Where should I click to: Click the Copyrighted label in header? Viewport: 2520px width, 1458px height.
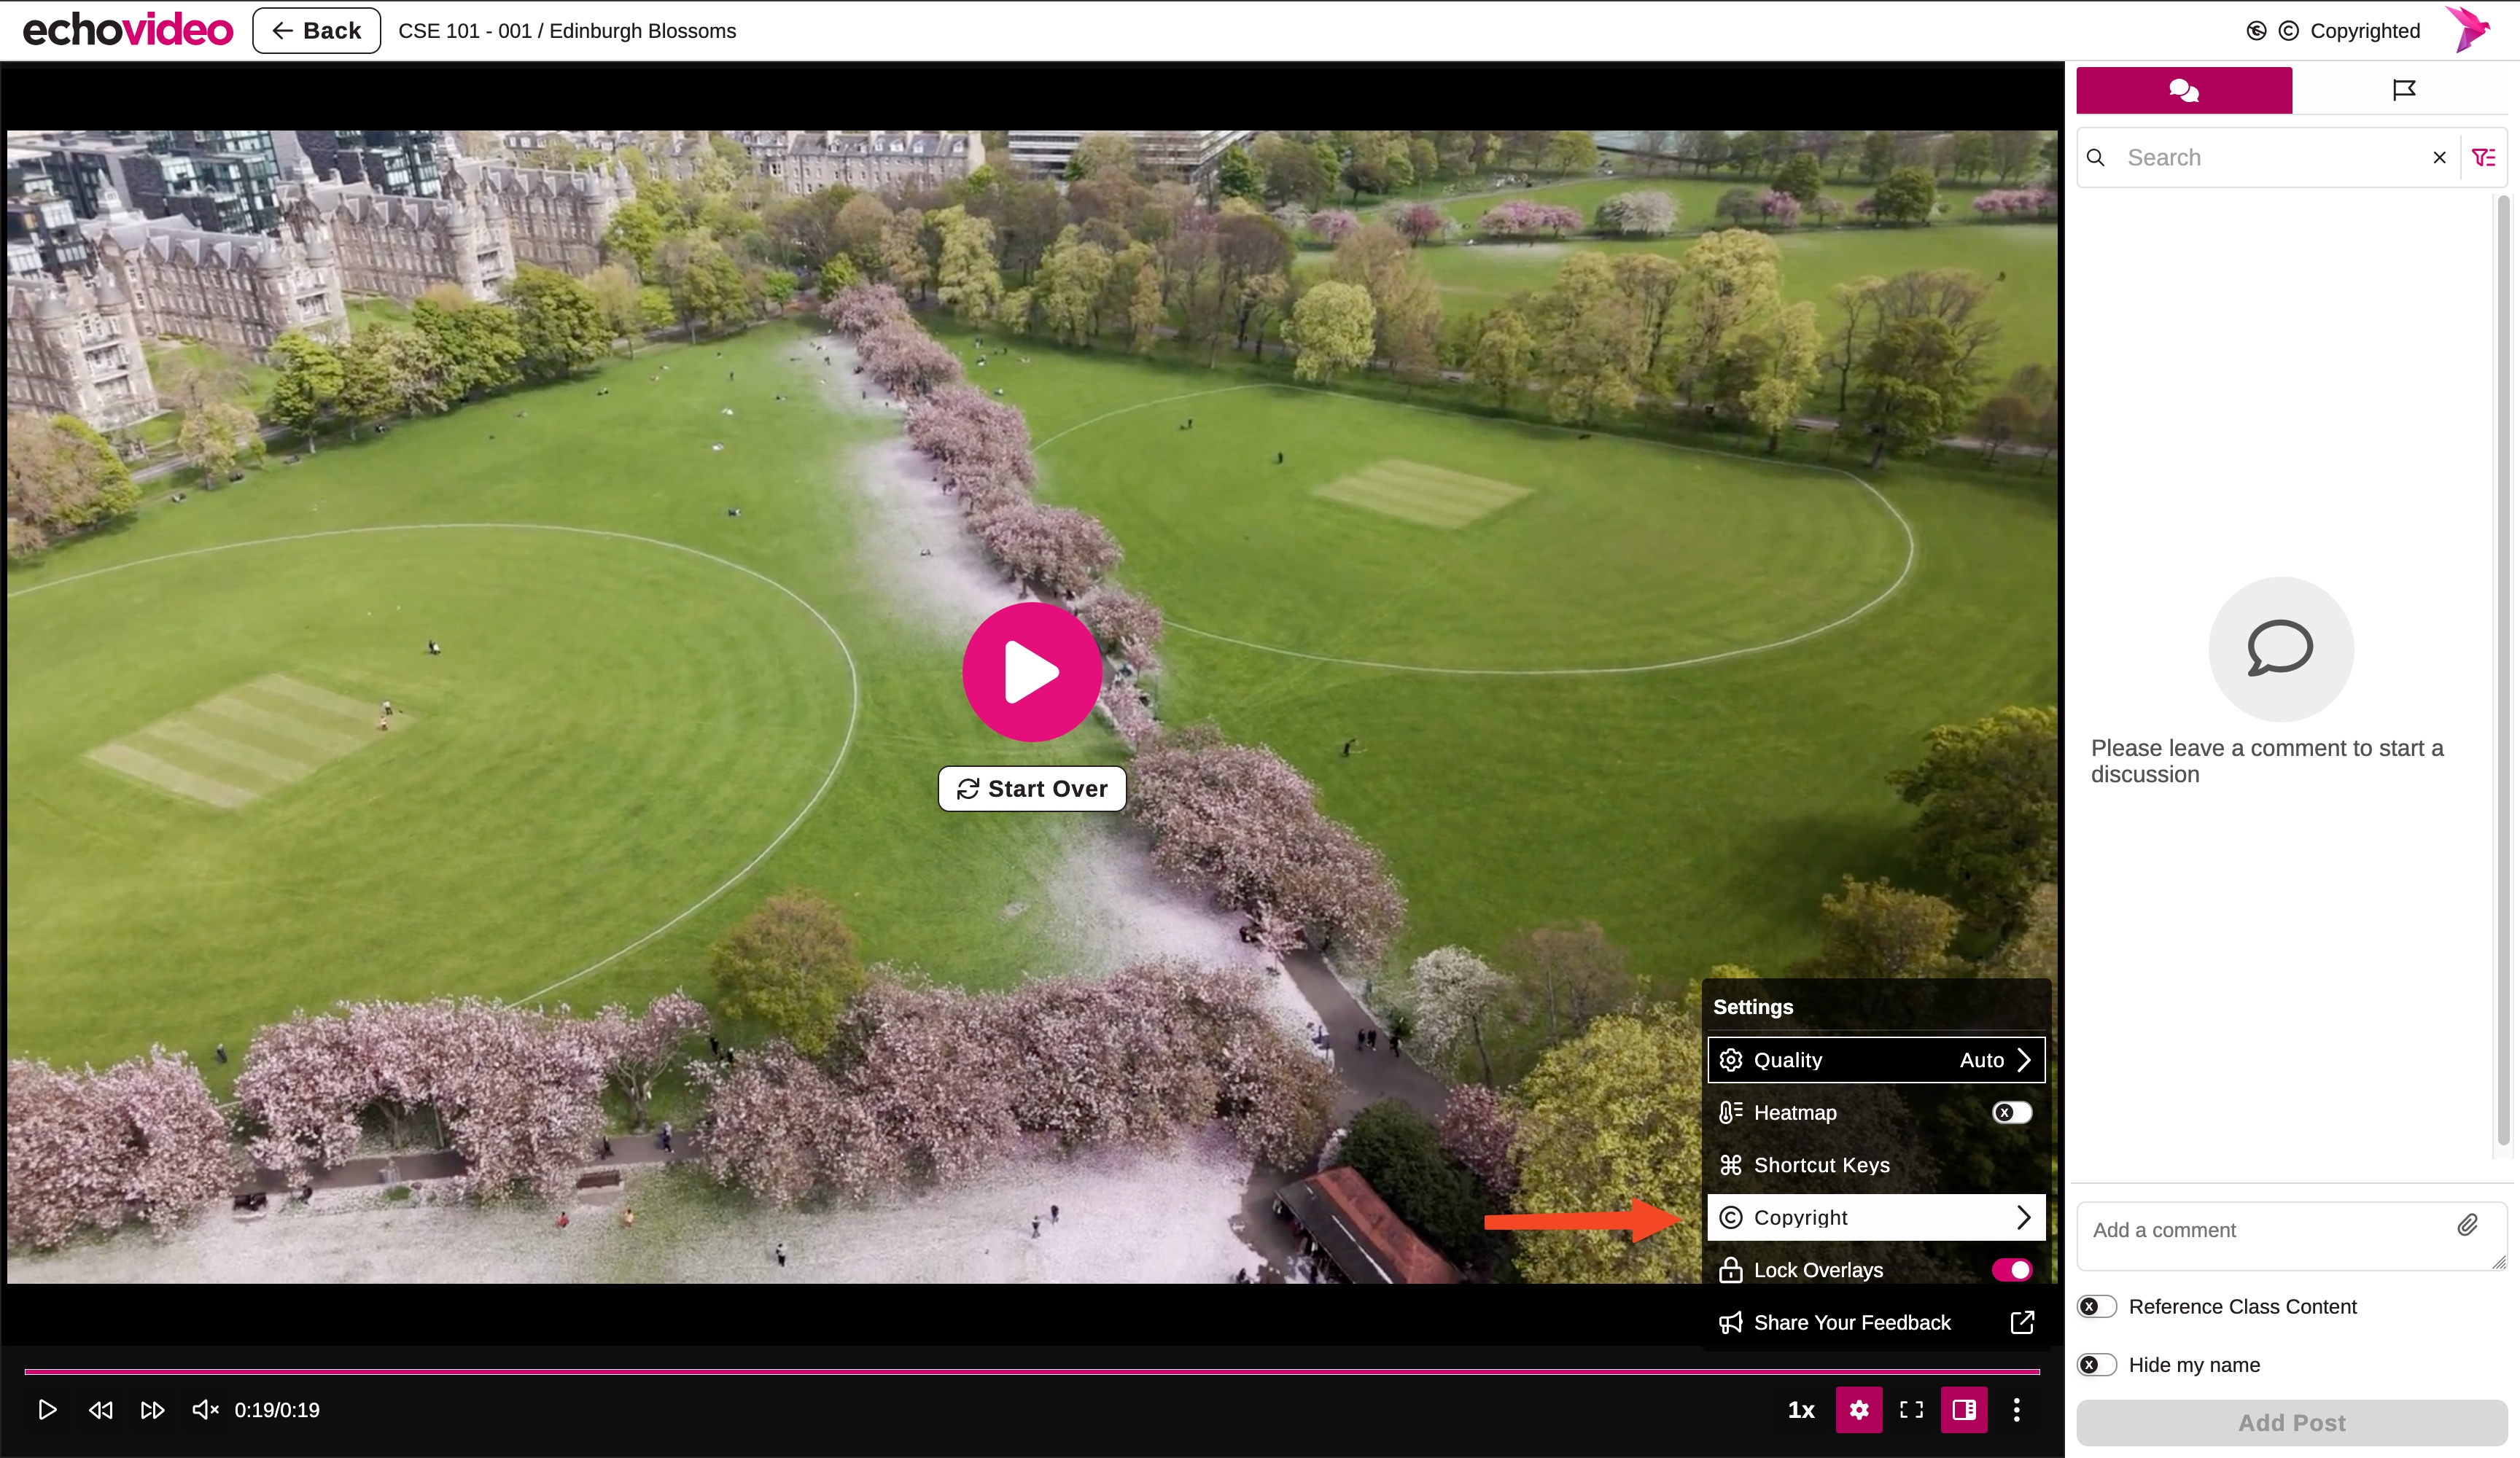(2365, 31)
